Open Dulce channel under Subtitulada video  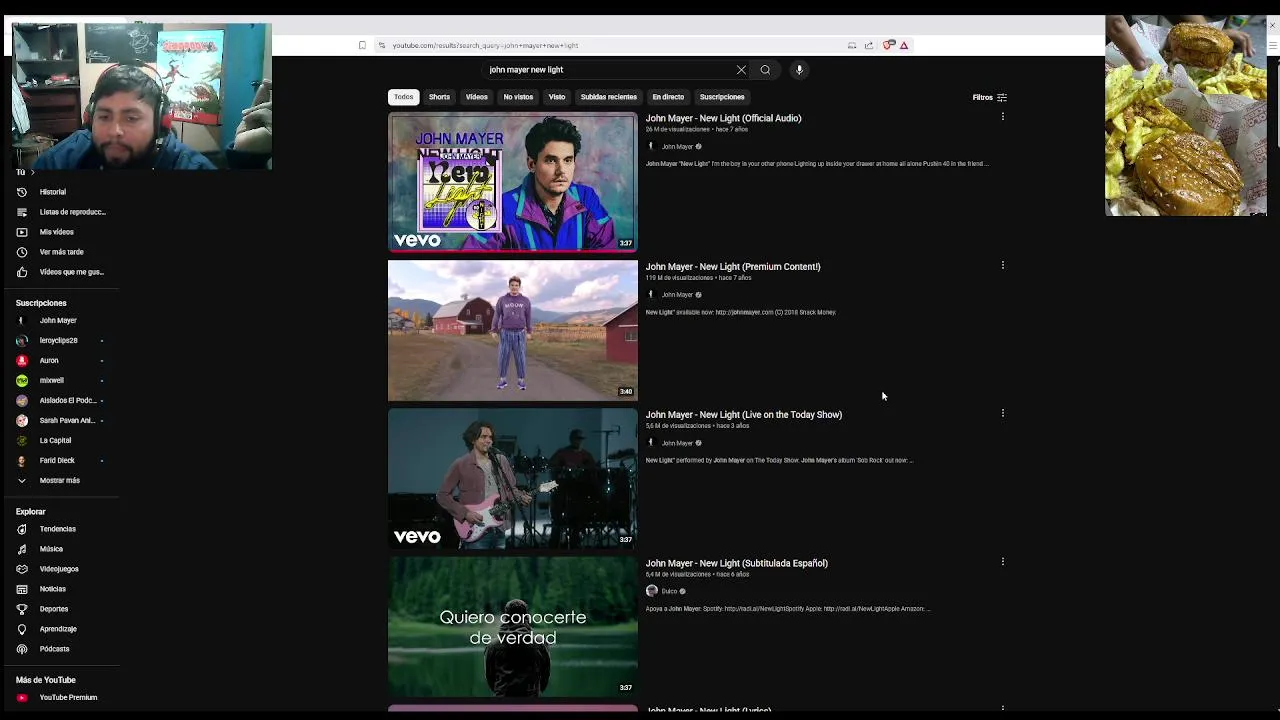pos(669,591)
